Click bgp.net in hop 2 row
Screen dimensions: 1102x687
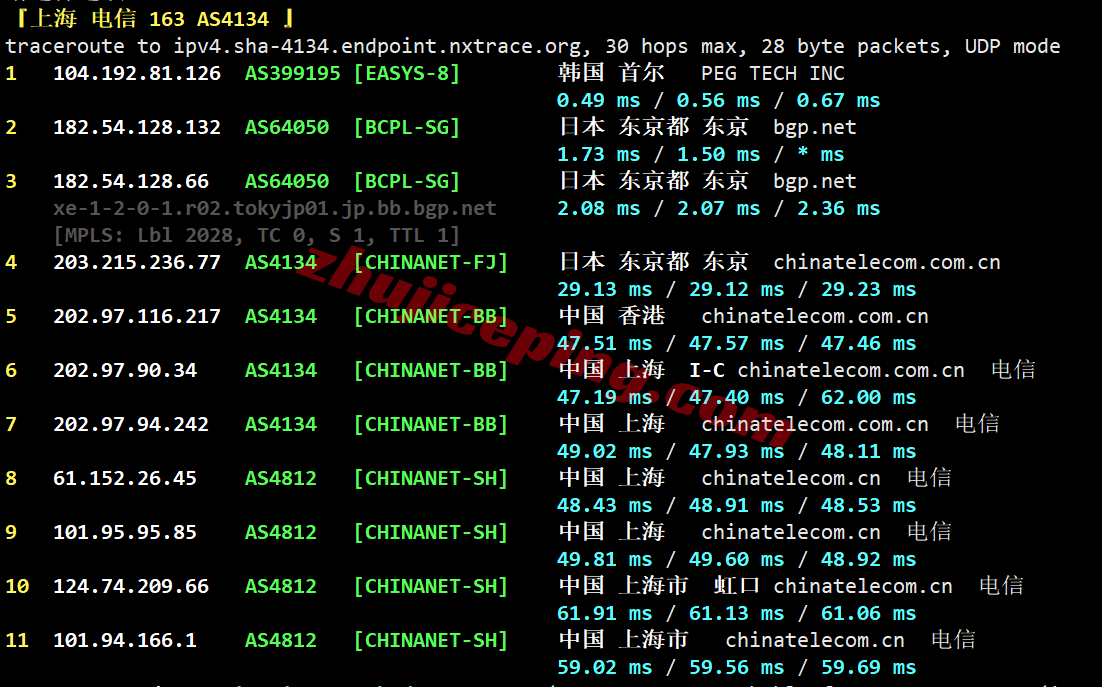(815, 128)
